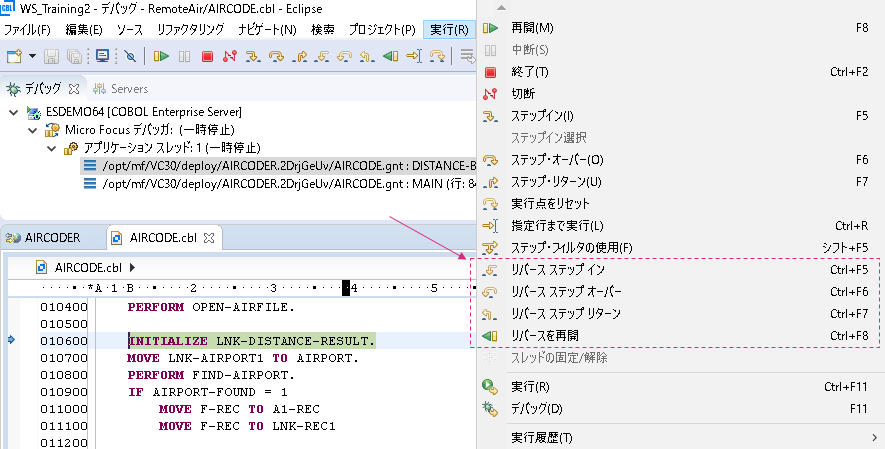The height and width of the screenshot is (449, 885).
Task: Choose リバース ステップ リターン menu entry
Action: tap(681, 314)
